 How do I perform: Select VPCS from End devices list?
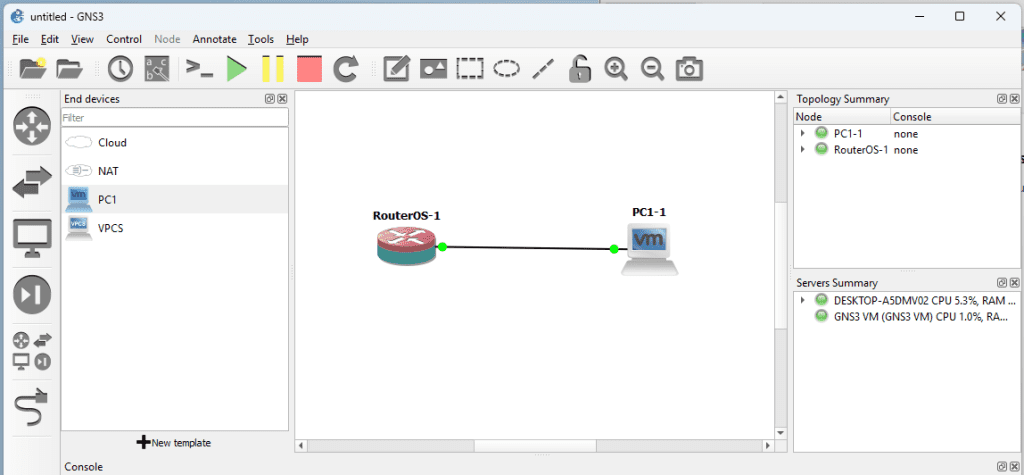pyautogui.click(x=110, y=228)
